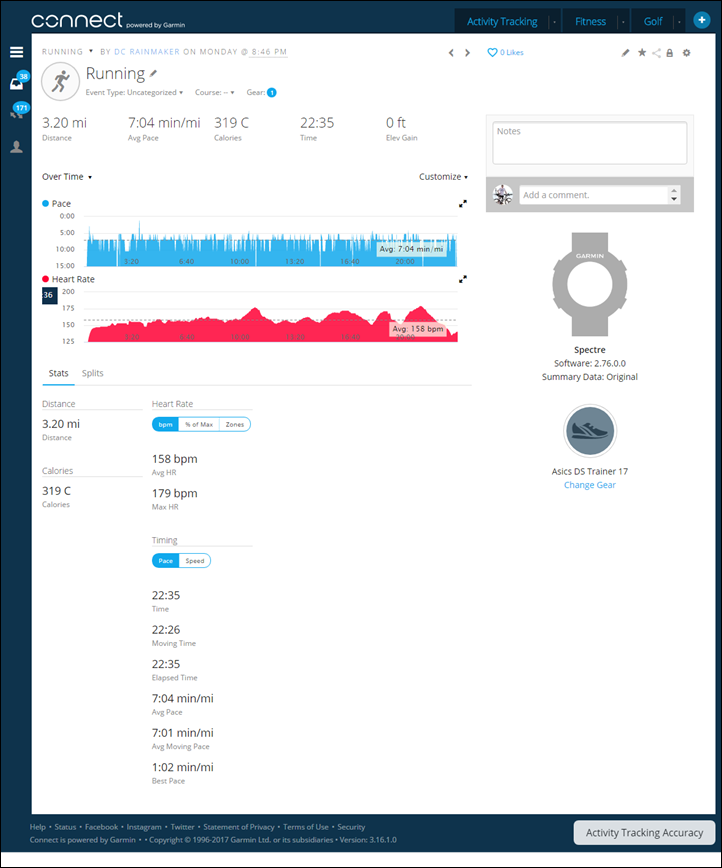Click the privacy lock icon

(669, 53)
